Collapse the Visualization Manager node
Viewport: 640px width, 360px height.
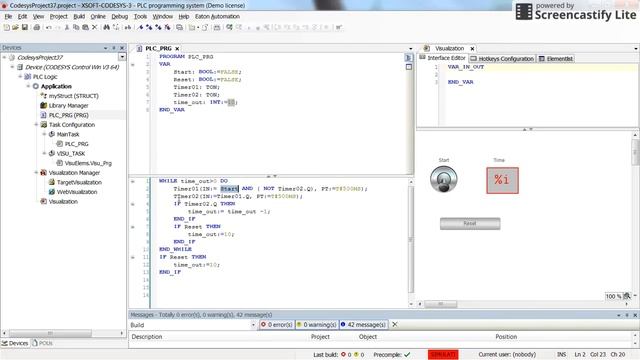pos(36,173)
